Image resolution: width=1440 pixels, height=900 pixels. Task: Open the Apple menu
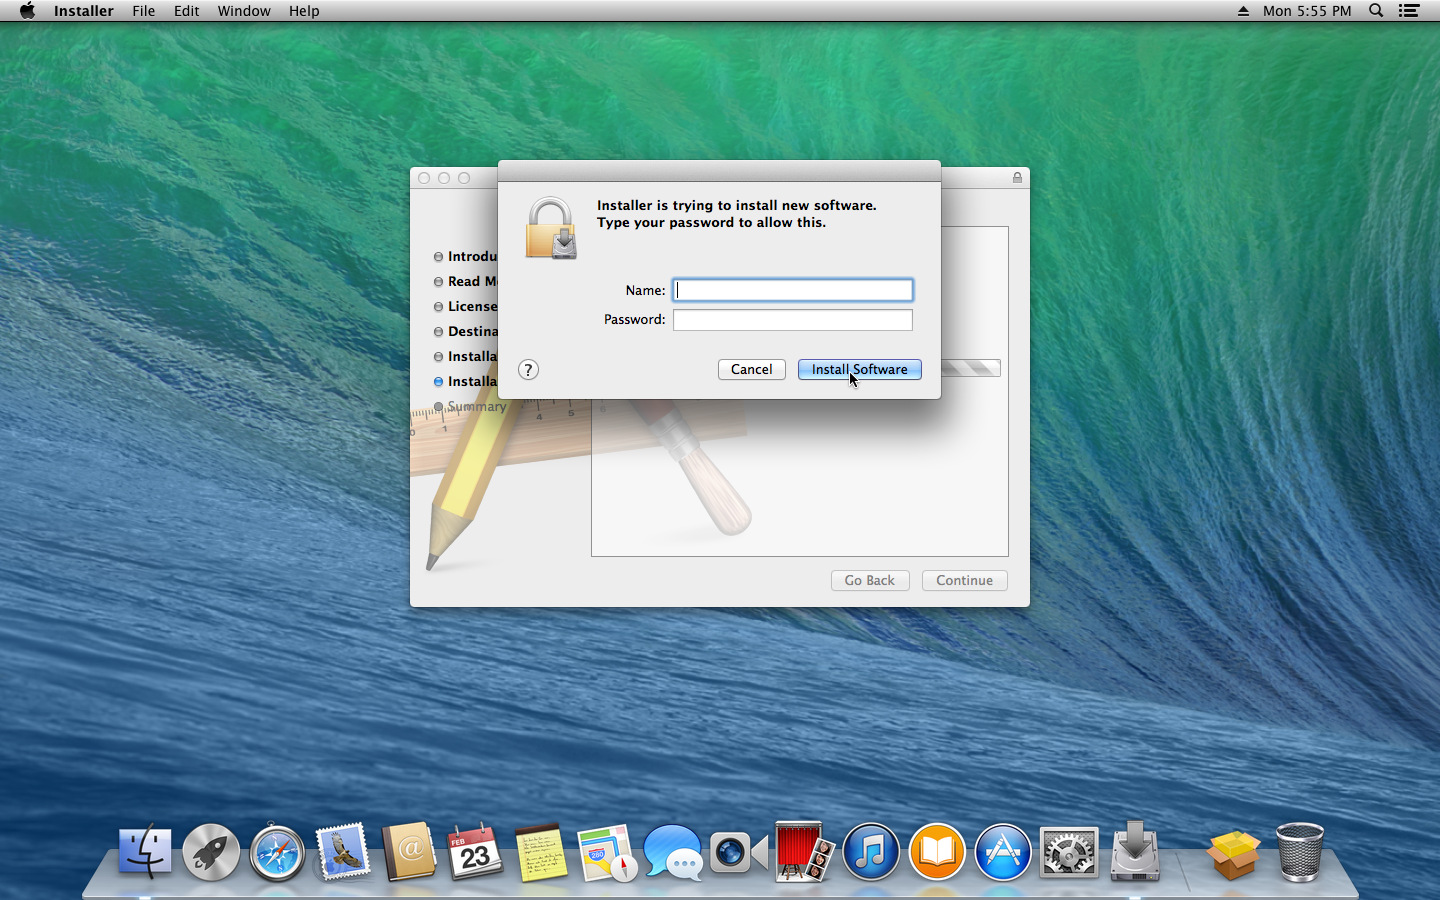(27, 11)
